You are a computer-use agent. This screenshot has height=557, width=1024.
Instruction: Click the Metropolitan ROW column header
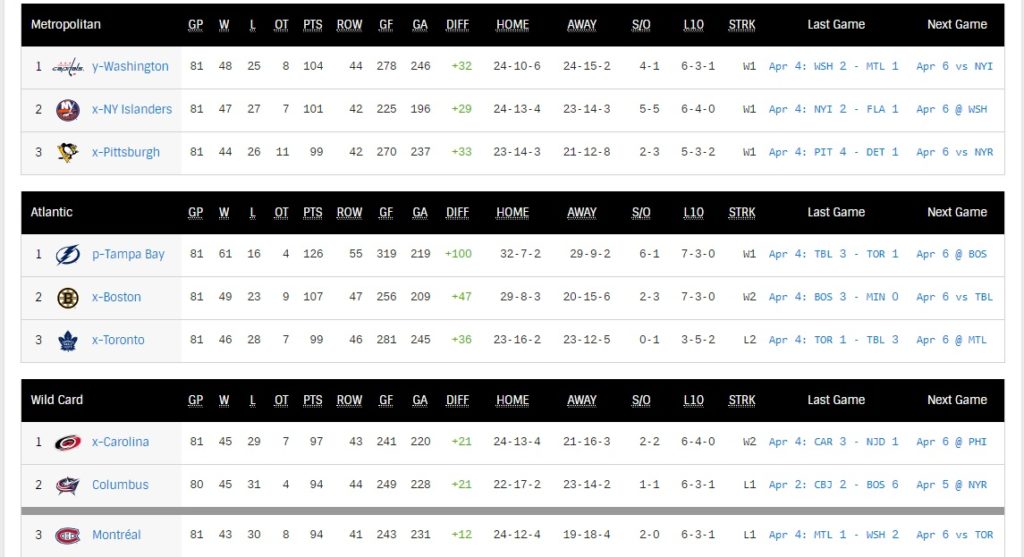[349, 25]
